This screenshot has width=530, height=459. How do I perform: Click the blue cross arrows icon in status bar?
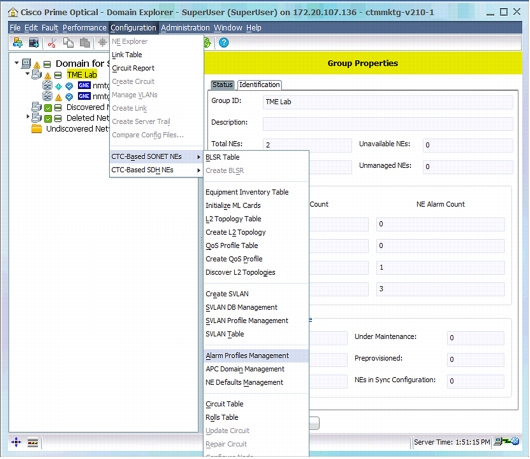(16, 442)
